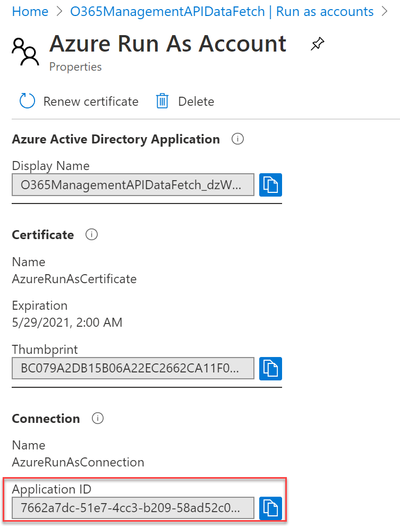Click the Certificate section heading
Screen dimensions: 400x526
[43, 234]
